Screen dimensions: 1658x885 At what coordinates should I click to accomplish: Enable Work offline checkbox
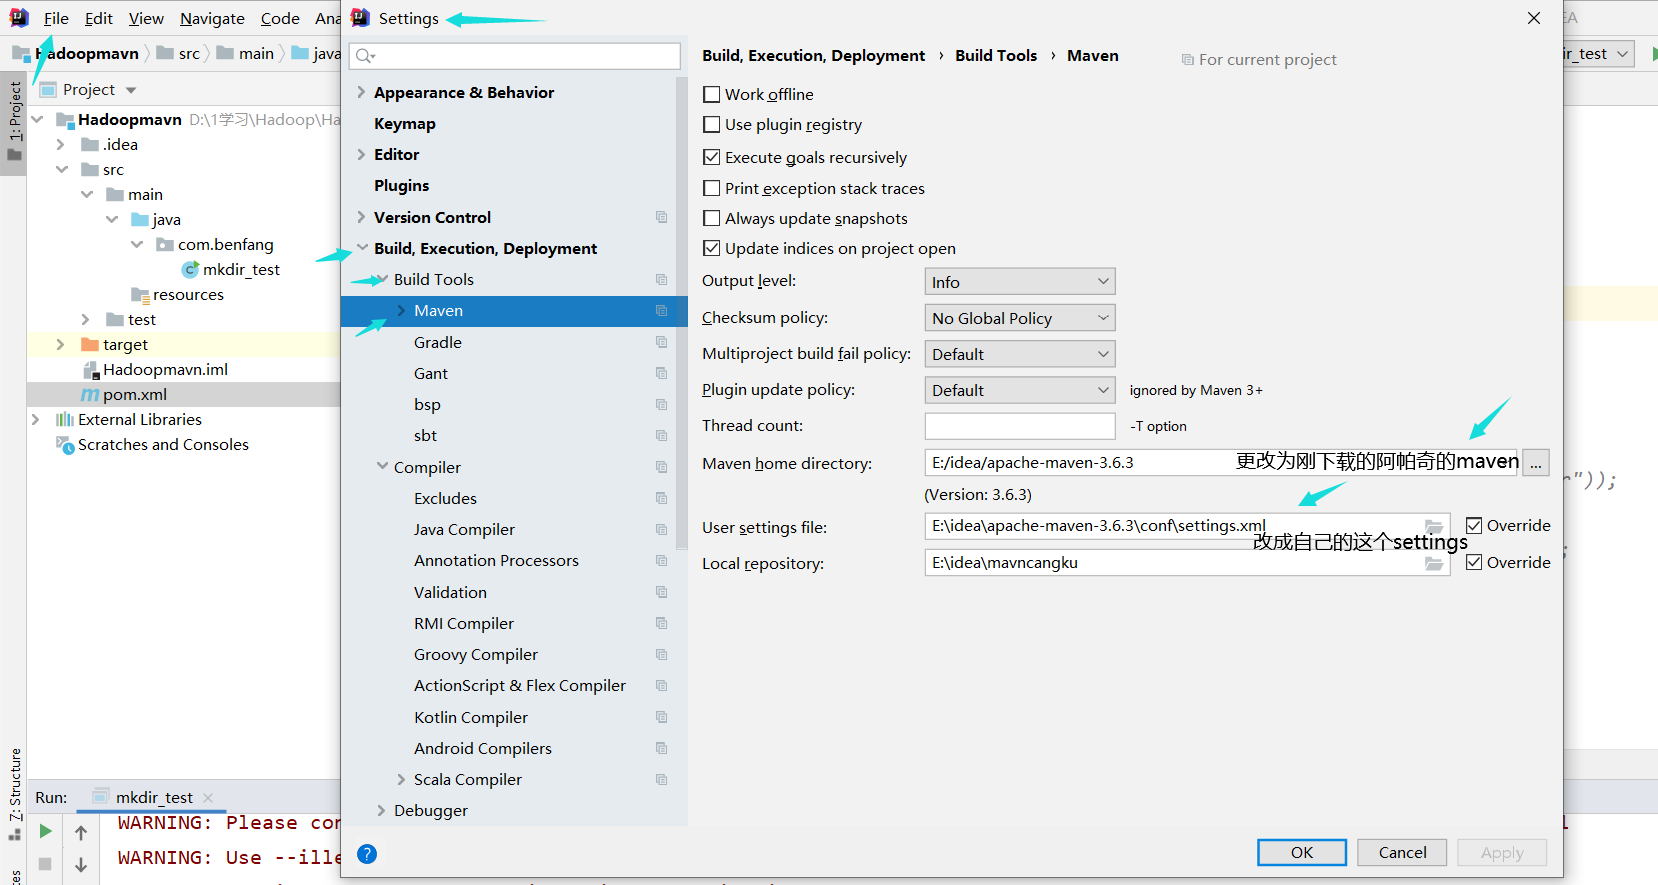(x=712, y=94)
